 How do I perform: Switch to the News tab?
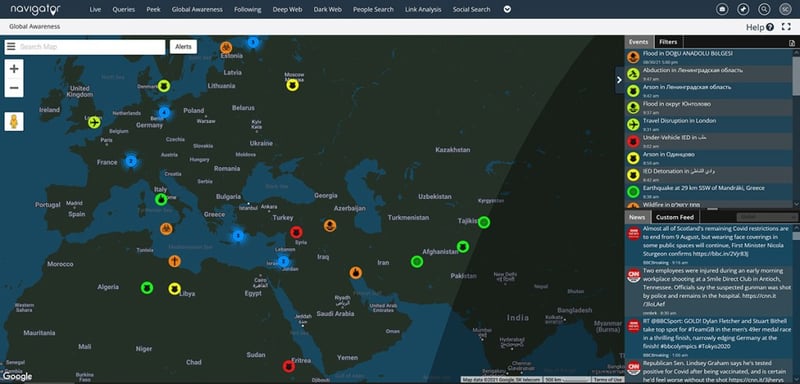637,217
